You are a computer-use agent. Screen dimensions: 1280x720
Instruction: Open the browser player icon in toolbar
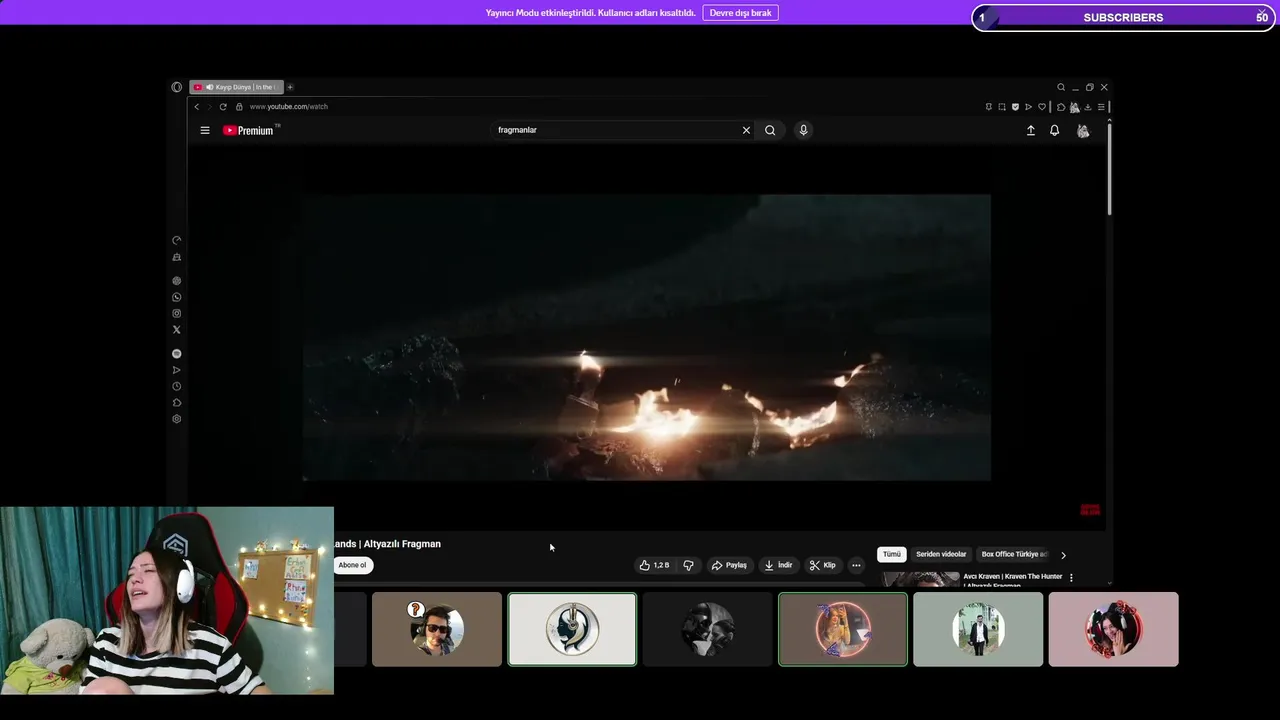point(1028,107)
